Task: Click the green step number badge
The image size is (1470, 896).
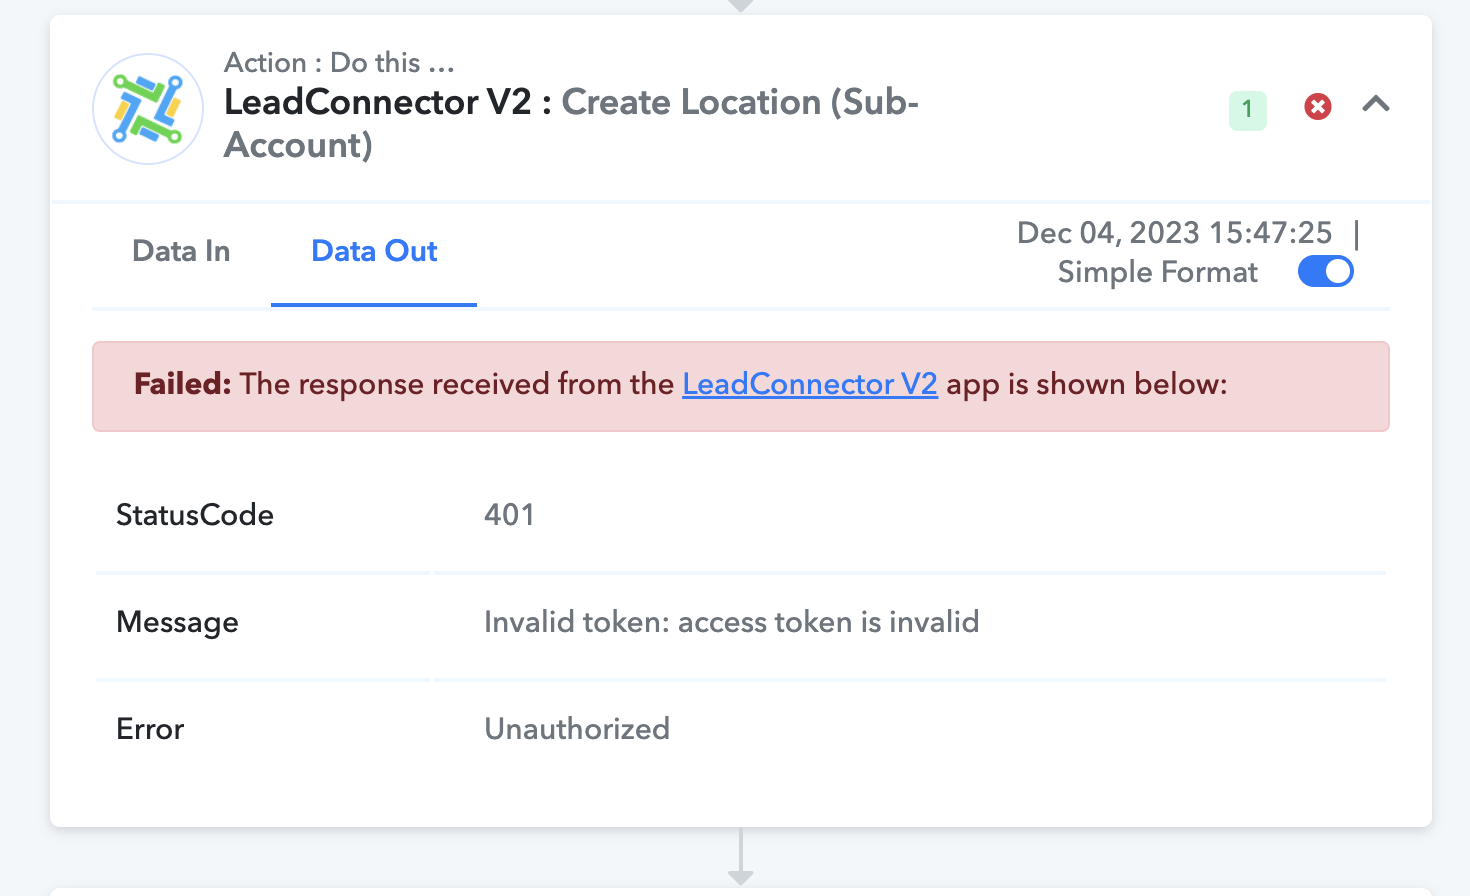Action: point(1247,109)
